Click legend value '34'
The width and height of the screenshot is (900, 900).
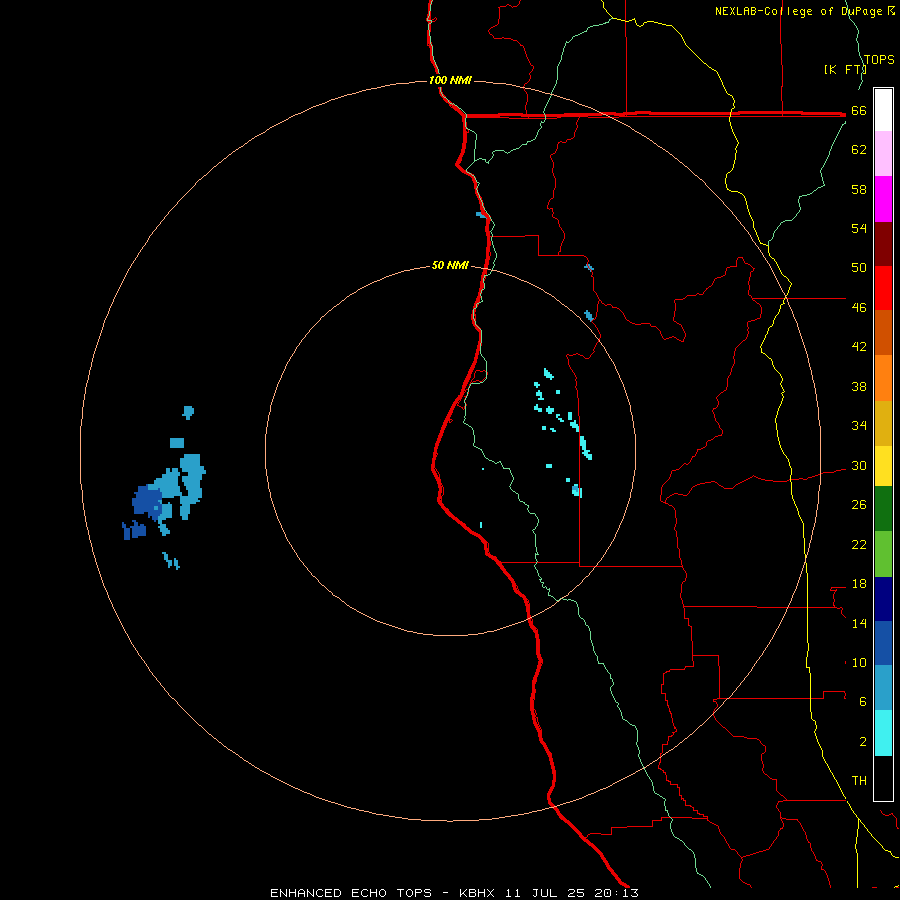859,425
